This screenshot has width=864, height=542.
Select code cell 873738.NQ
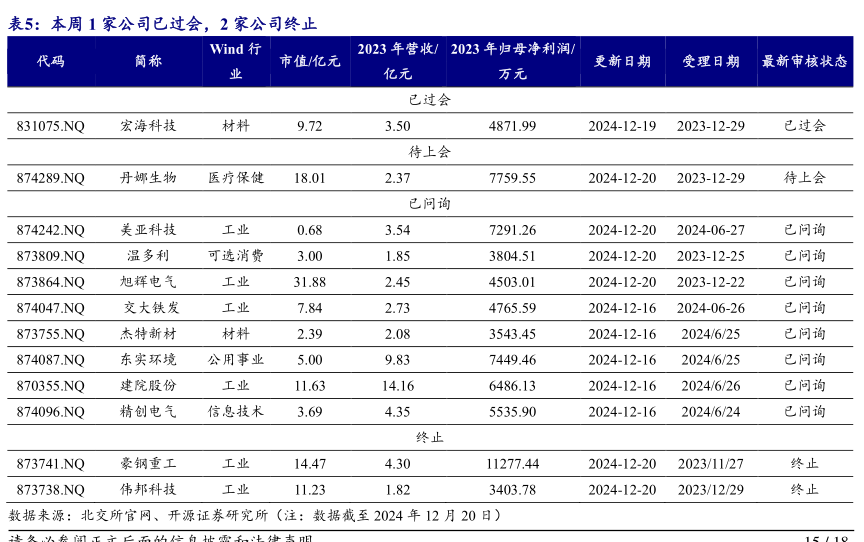pyautogui.click(x=51, y=490)
